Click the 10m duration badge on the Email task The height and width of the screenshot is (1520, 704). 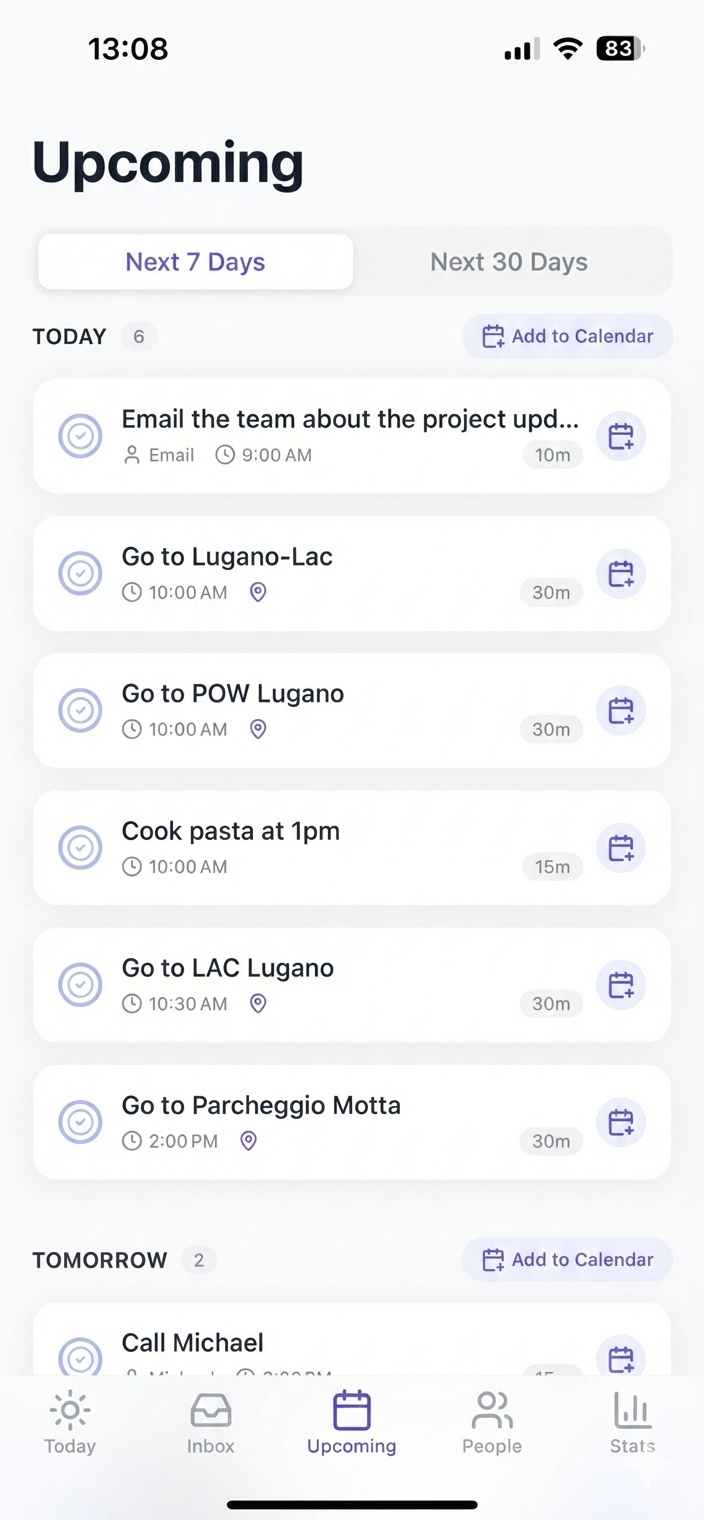pos(552,455)
